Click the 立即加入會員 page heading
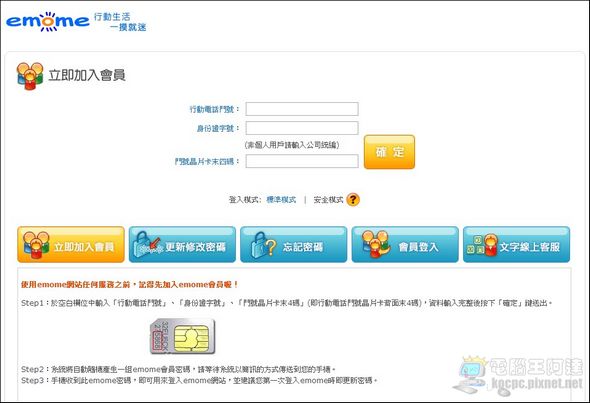Screen dimensions: 590x403 tap(87, 75)
